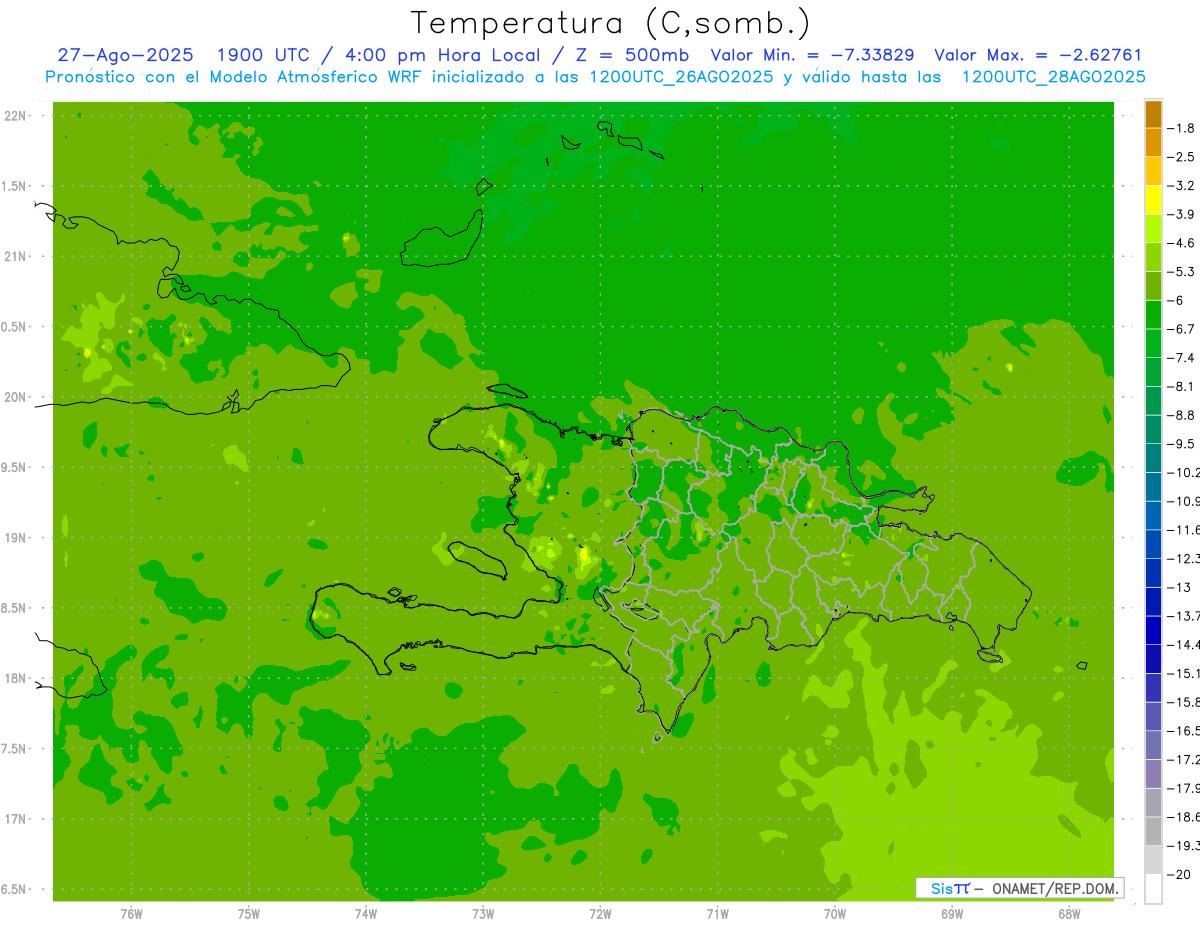Click the '-16.5' colorbar label

[1184, 731]
